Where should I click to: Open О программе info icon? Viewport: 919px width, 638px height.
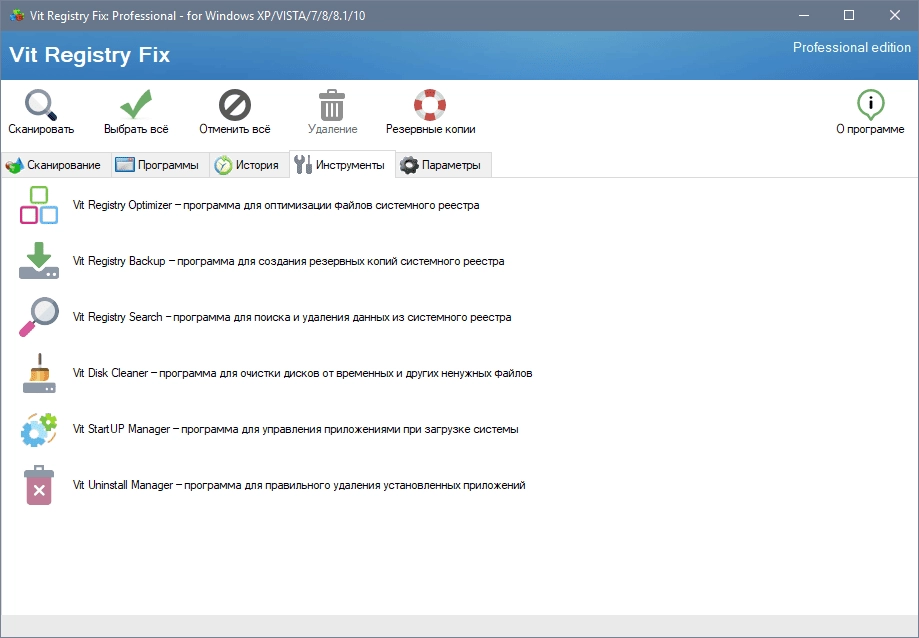tap(870, 105)
